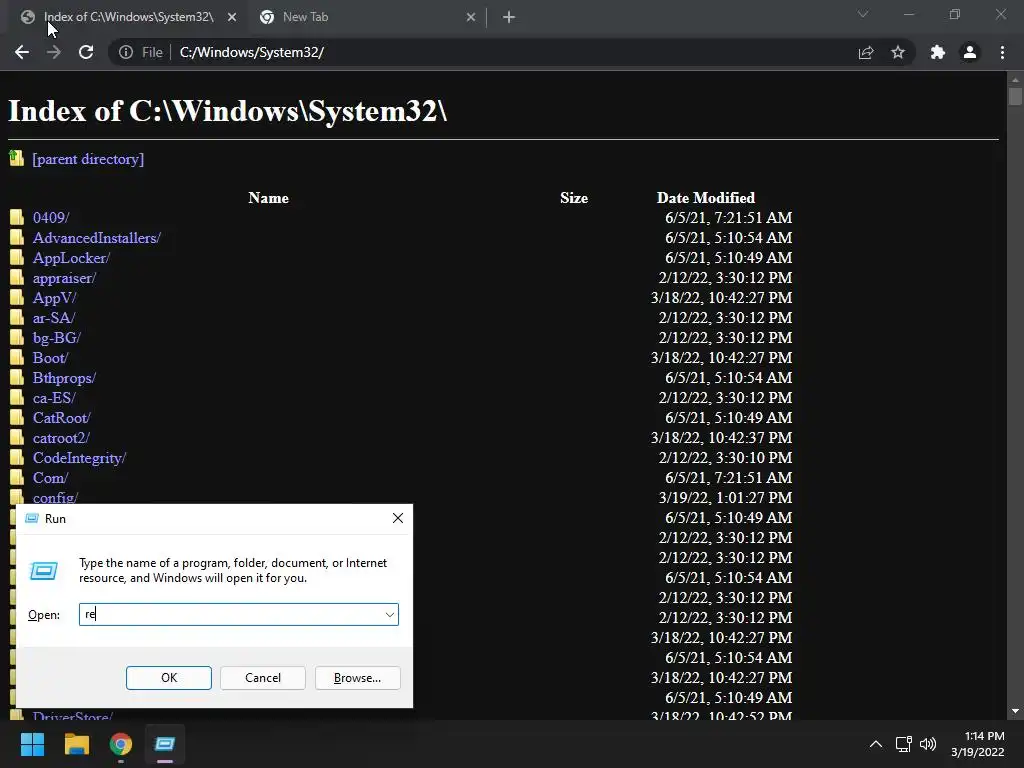
Task: Open the ar-SA/ folder link
Action: click(x=54, y=318)
